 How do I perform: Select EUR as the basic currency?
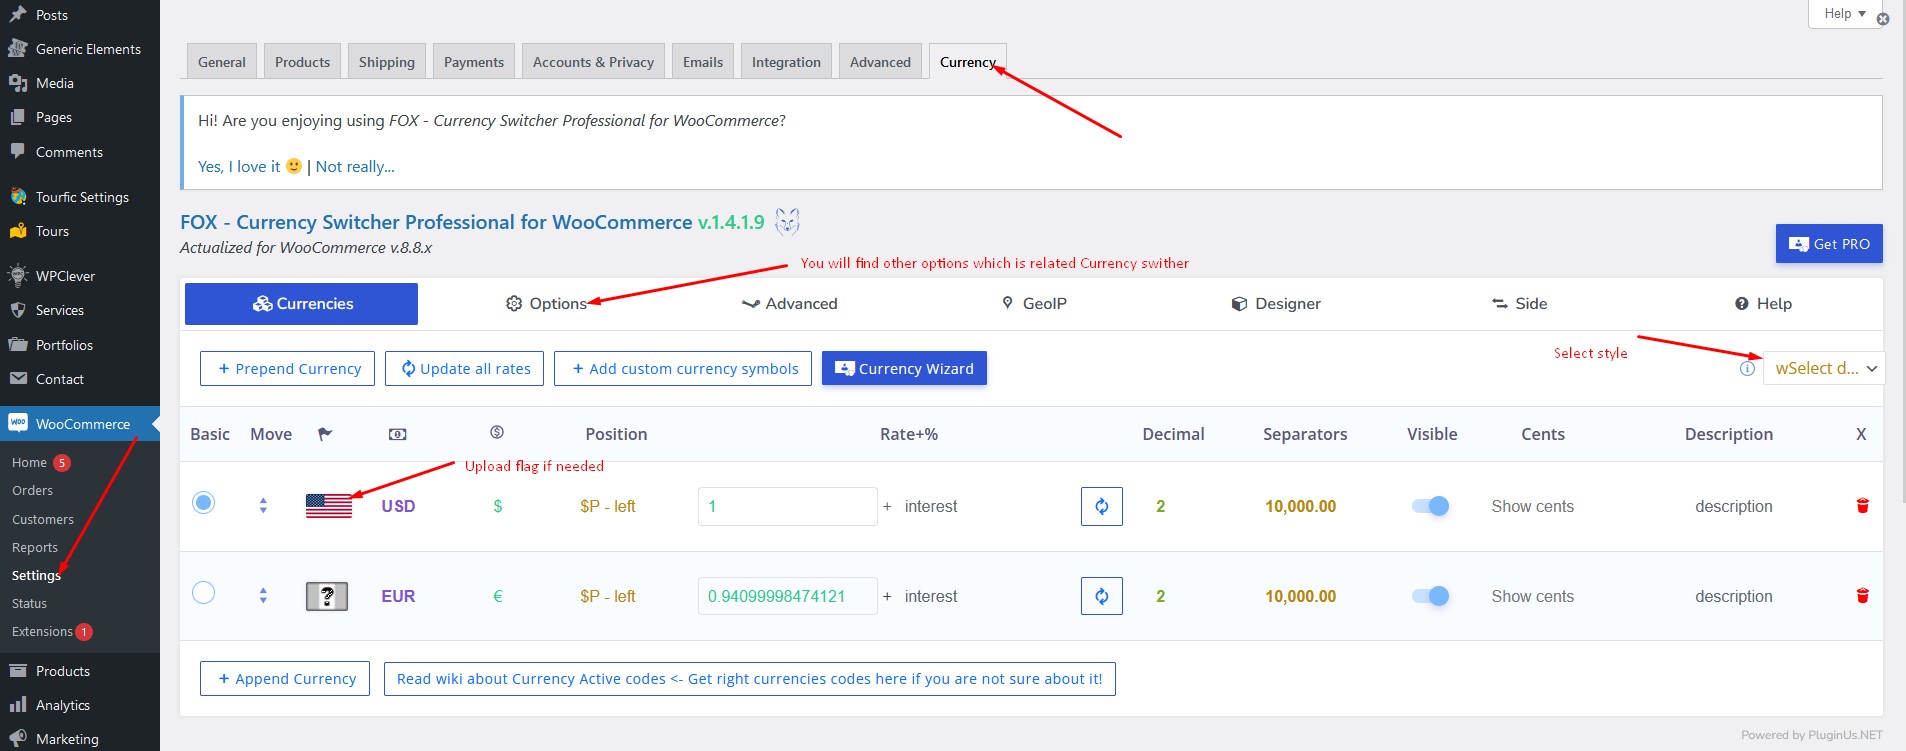pos(203,592)
